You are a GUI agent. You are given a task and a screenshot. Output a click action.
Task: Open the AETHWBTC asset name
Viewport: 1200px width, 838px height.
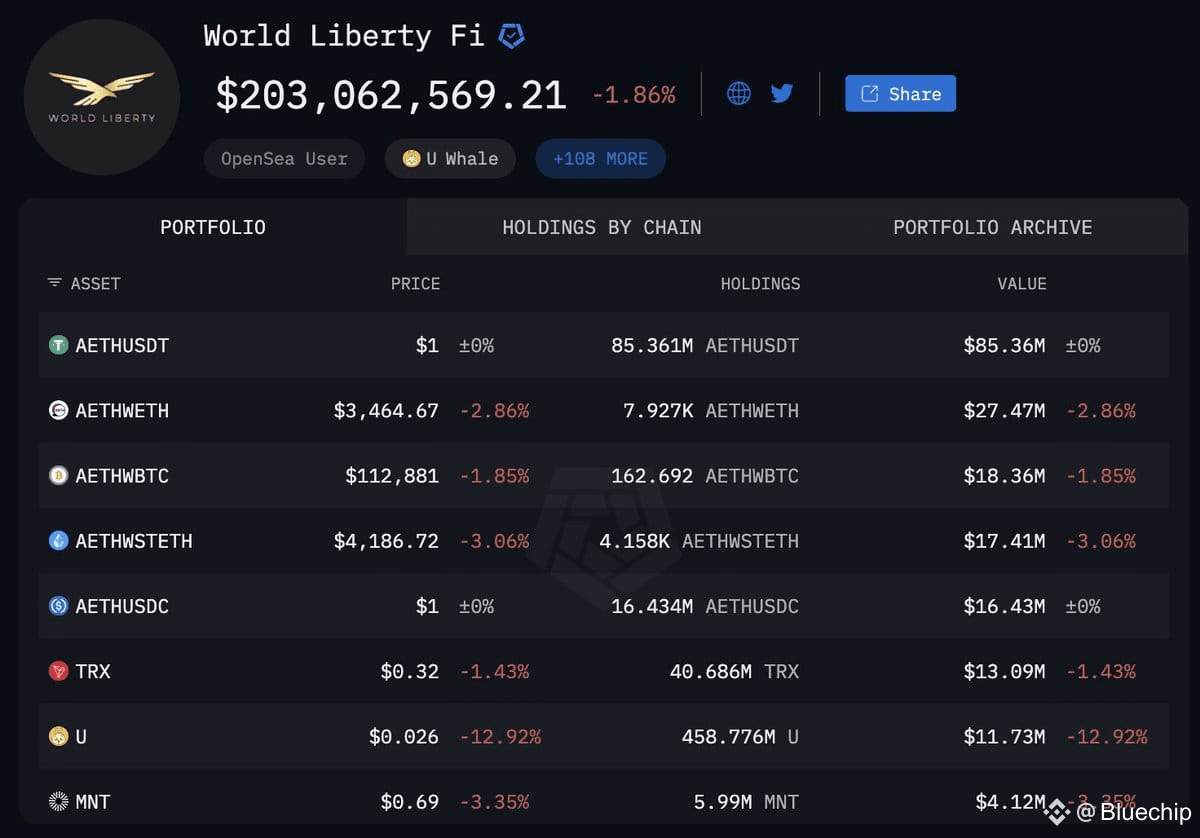click(122, 475)
